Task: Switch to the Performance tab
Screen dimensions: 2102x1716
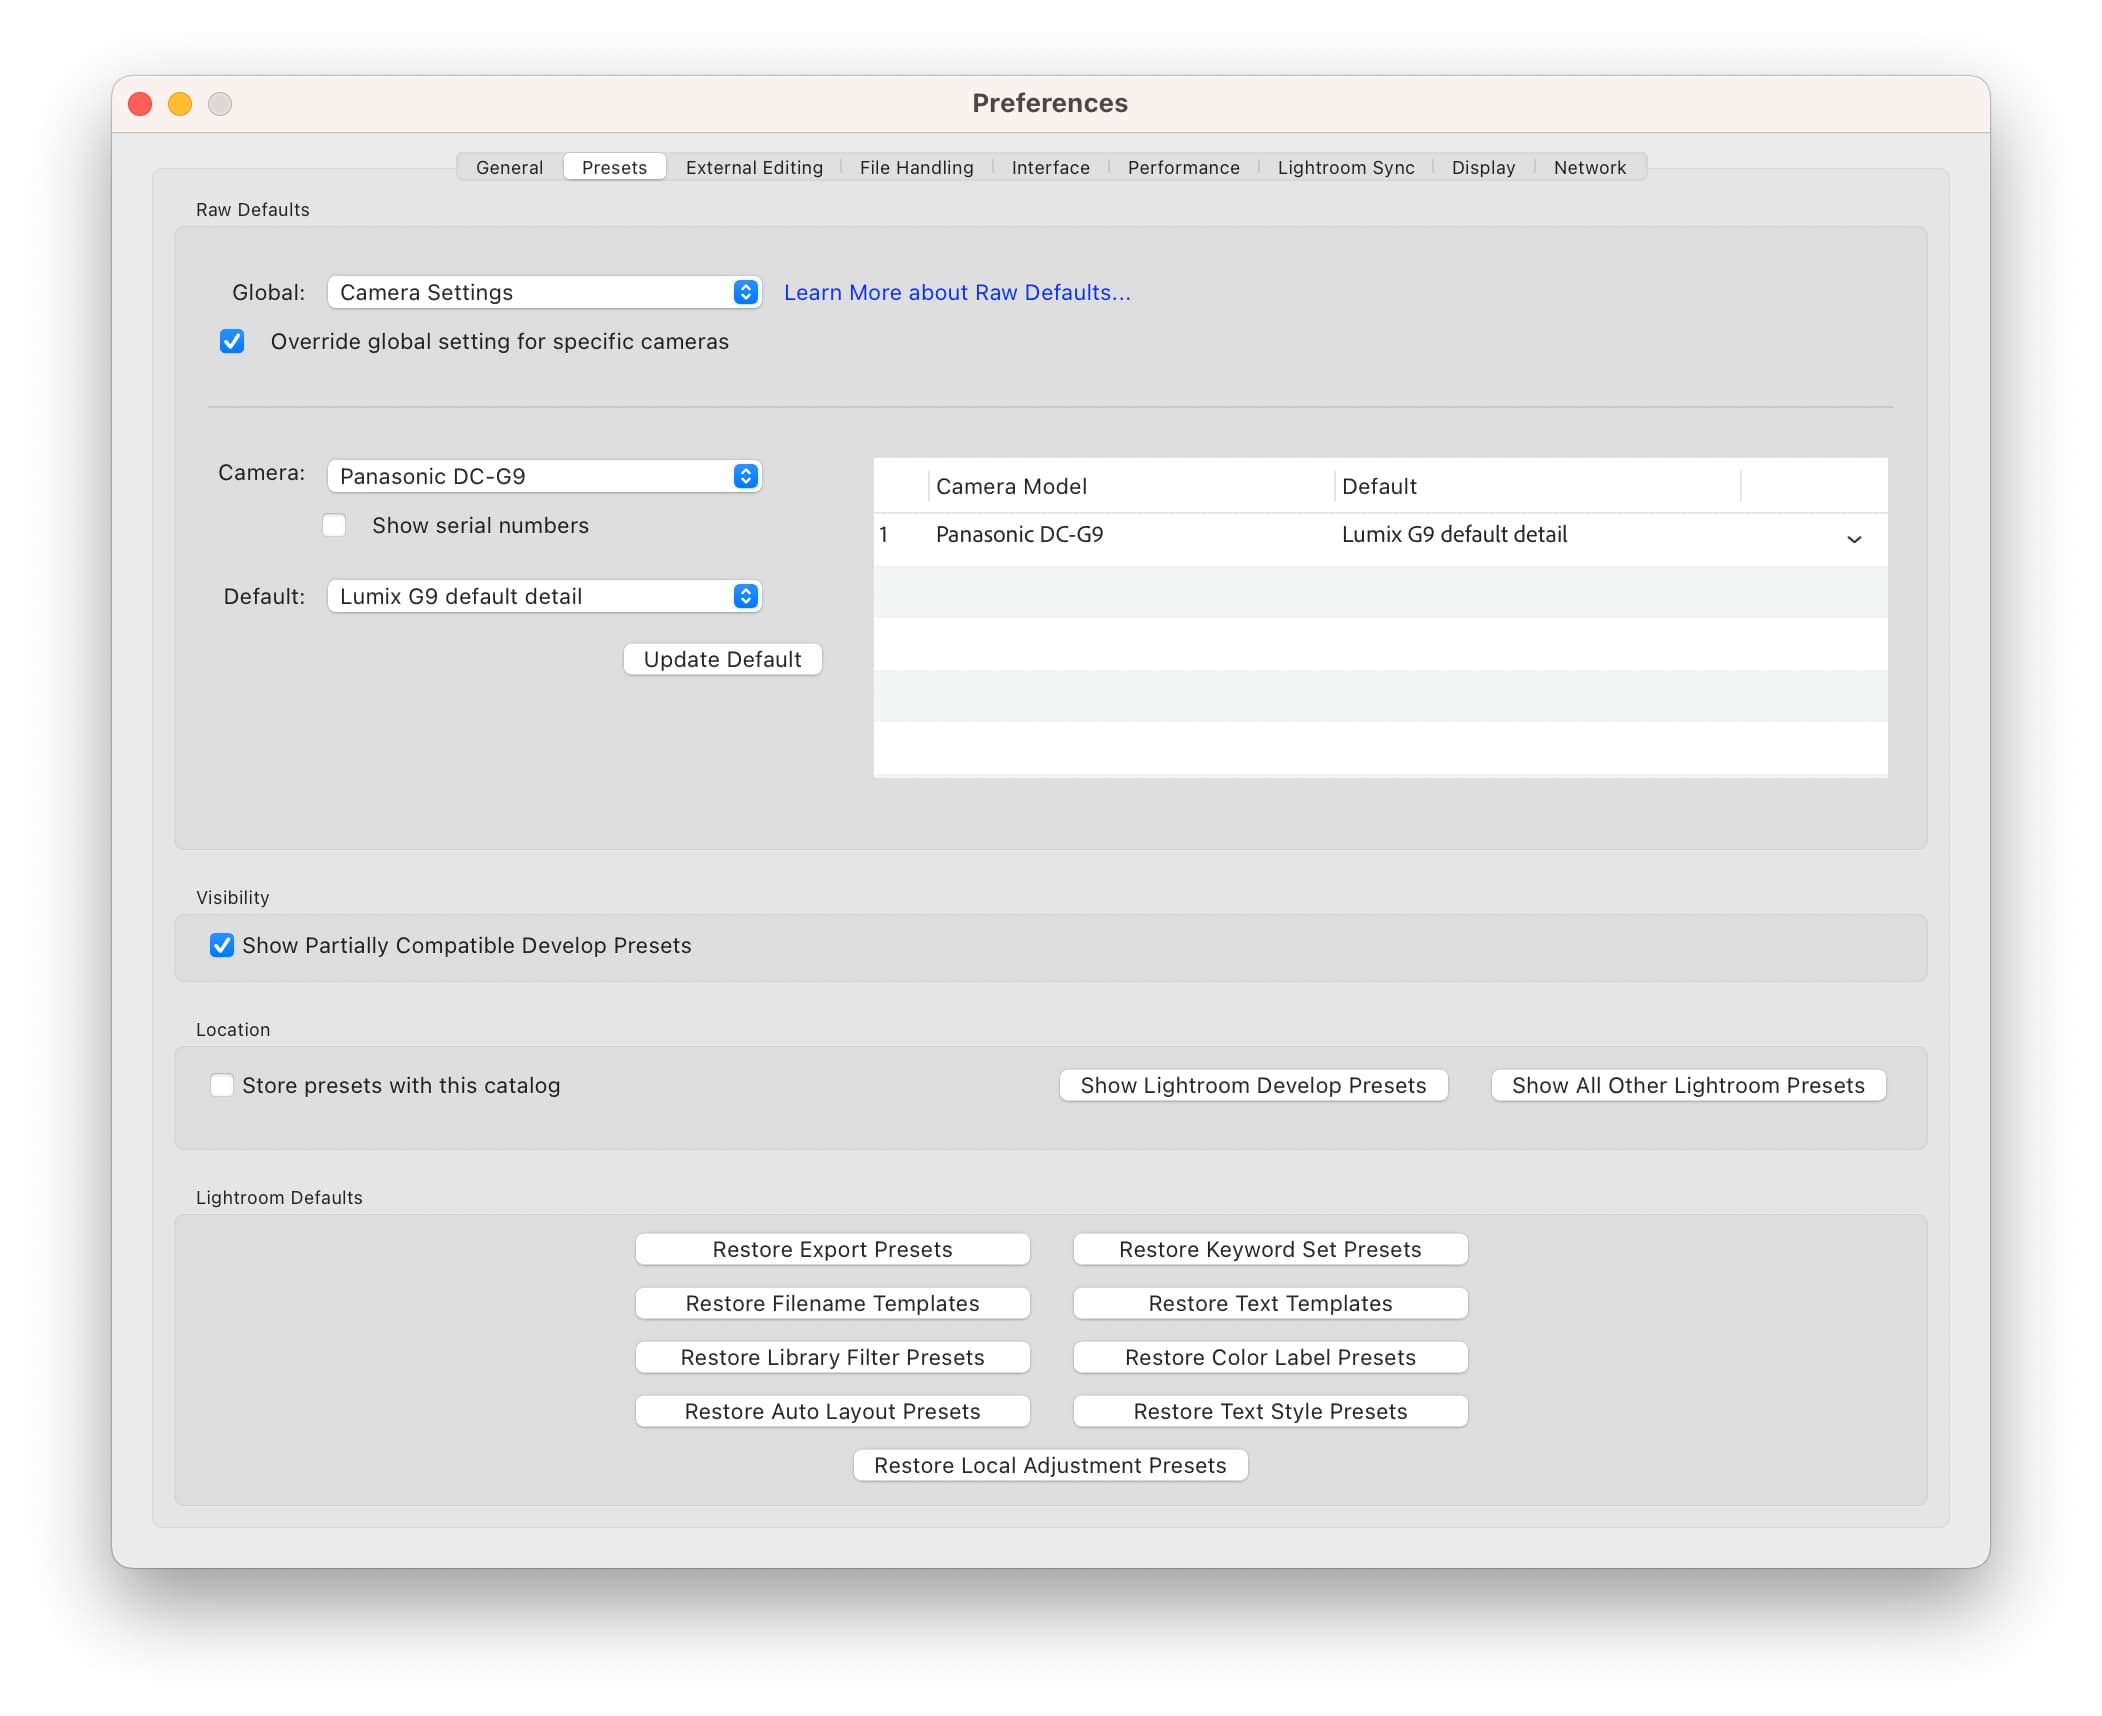Action: pyautogui.click(x=1183, y=167)
